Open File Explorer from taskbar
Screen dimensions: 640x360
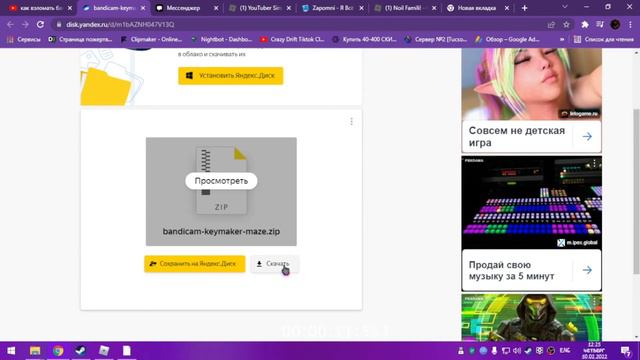35,351
